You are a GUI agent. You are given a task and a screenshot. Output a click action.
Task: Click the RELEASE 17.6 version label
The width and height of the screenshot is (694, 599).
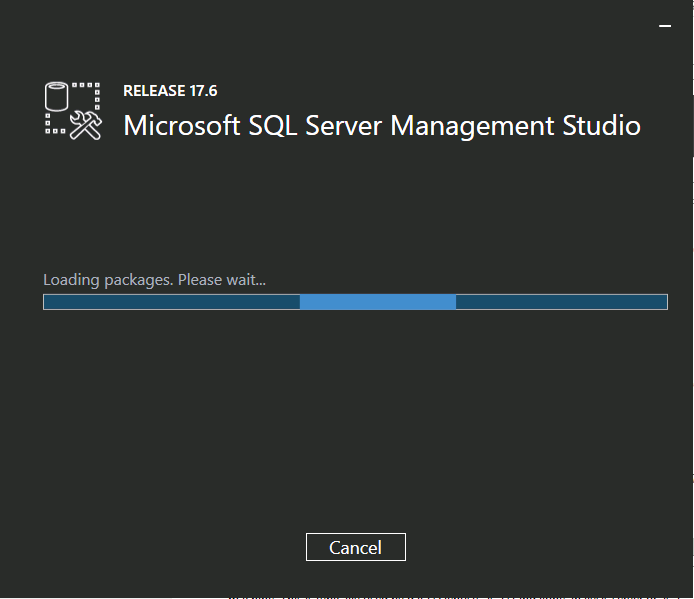(x=170, y=91)
